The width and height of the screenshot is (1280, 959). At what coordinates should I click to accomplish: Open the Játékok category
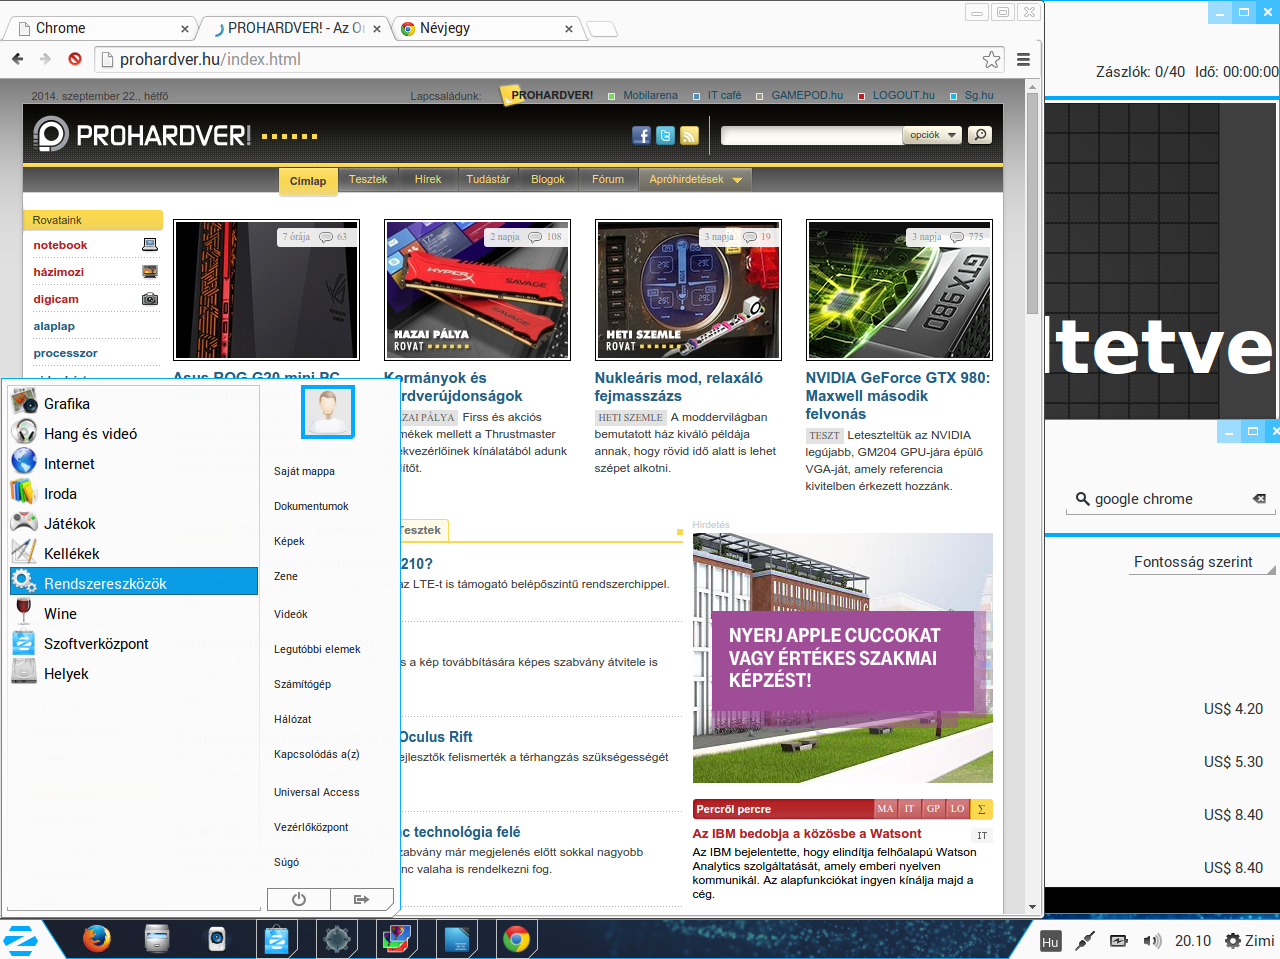point(134,524)
